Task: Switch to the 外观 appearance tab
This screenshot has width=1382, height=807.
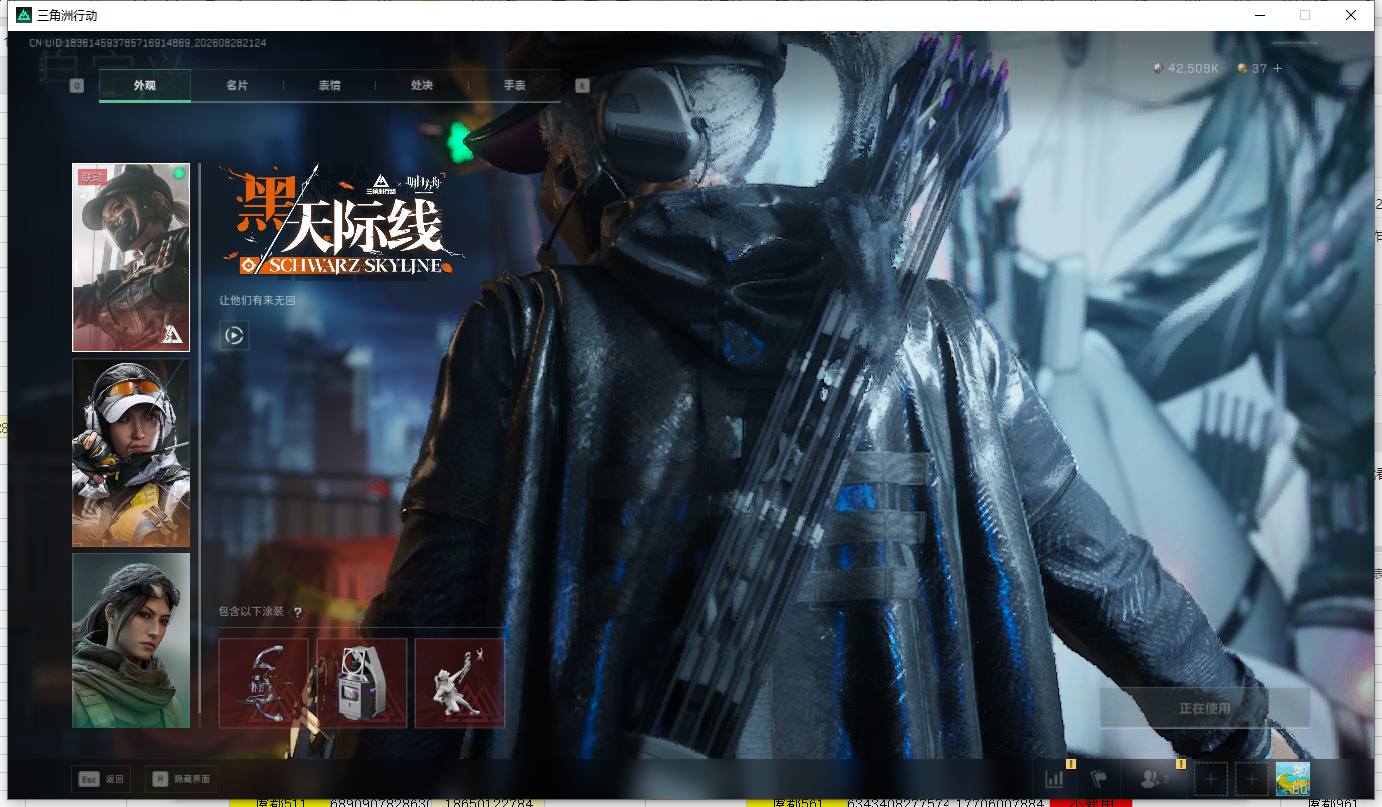Action: point(145,86)
